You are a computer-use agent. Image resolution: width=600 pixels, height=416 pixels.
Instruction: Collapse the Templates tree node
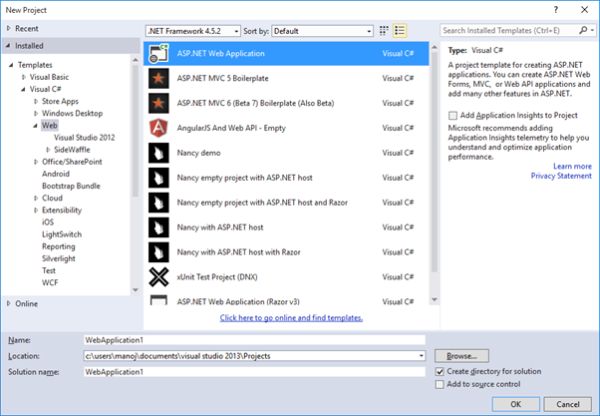11,65
